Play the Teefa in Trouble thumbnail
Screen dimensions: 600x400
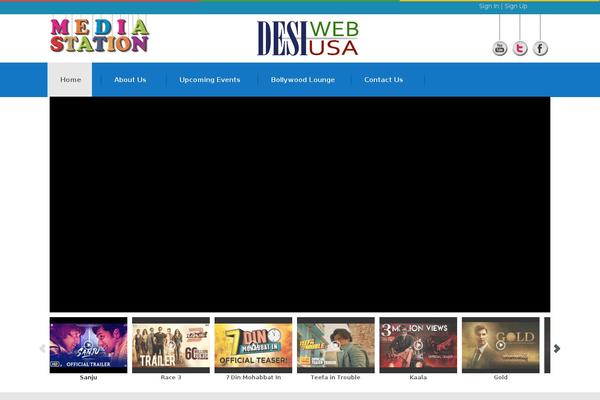(336, 345)
